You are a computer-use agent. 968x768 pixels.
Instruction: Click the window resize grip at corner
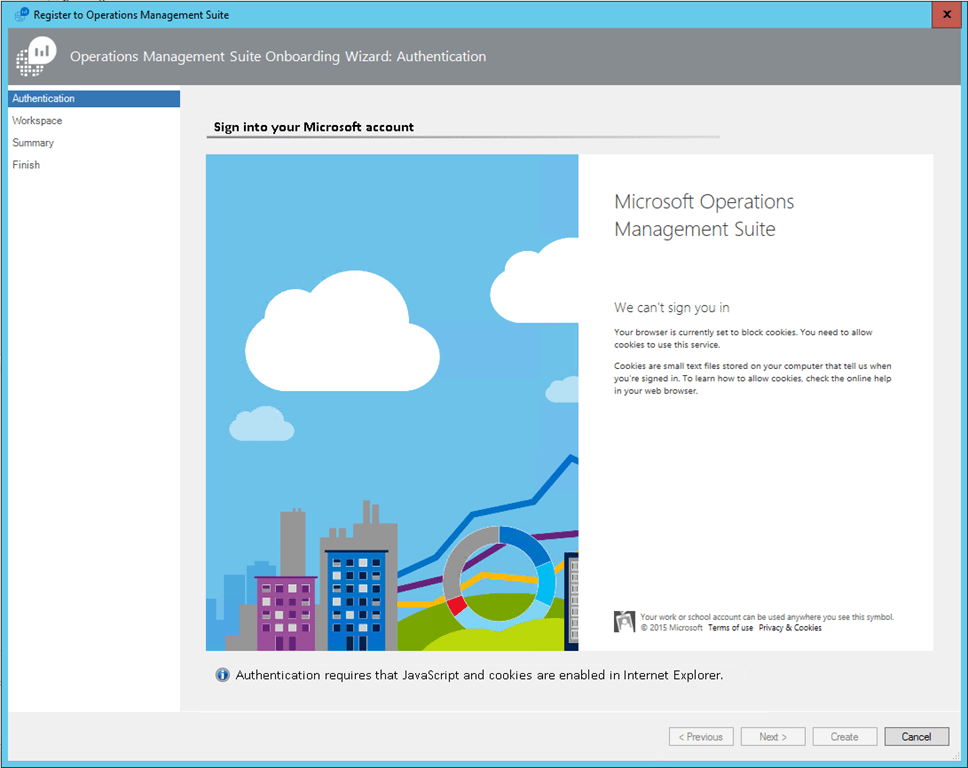pos(956,756)
